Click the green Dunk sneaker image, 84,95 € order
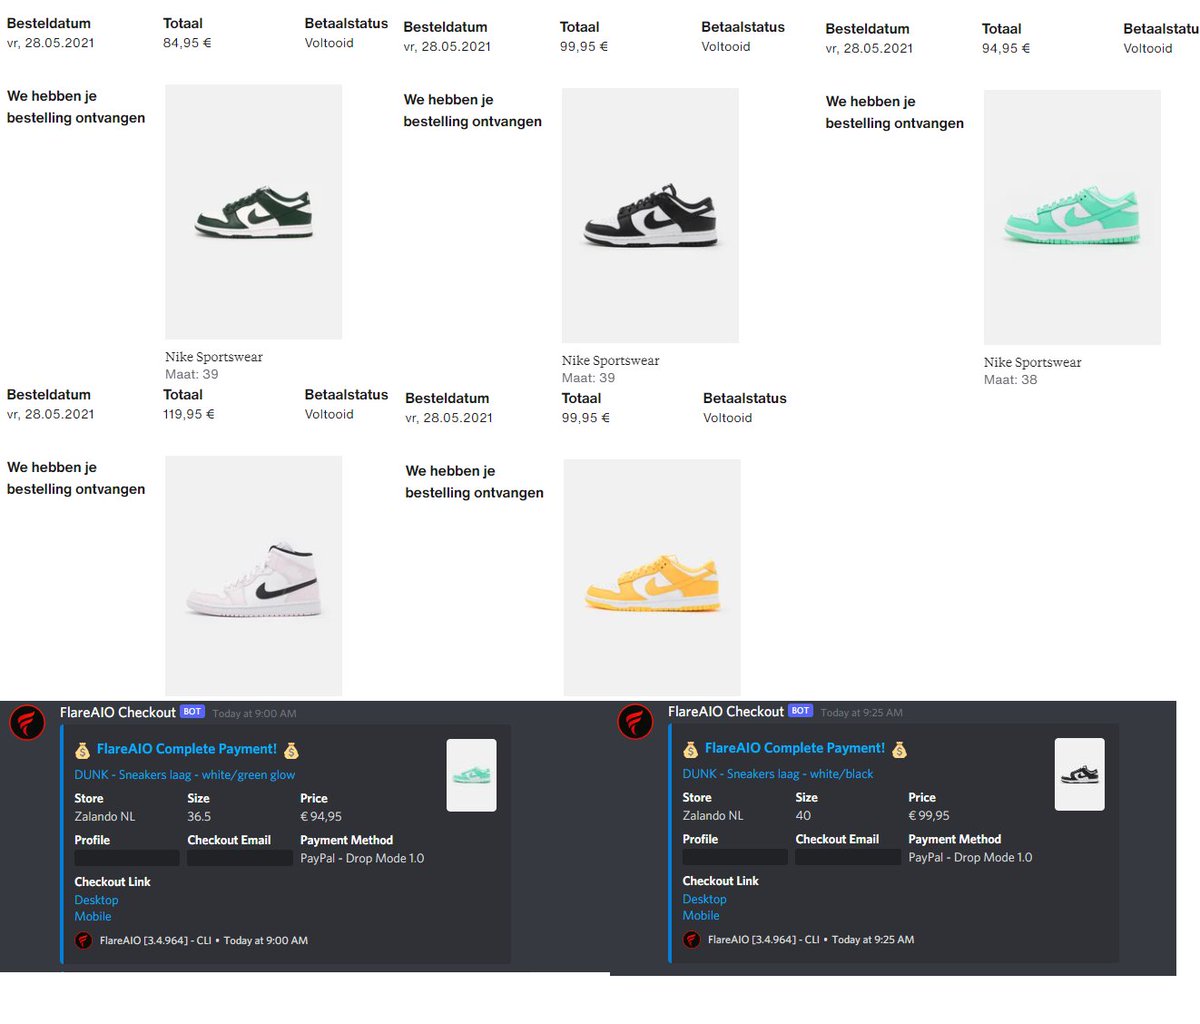Viewport: 1200px width, 1024px height. tap(253, 212)
